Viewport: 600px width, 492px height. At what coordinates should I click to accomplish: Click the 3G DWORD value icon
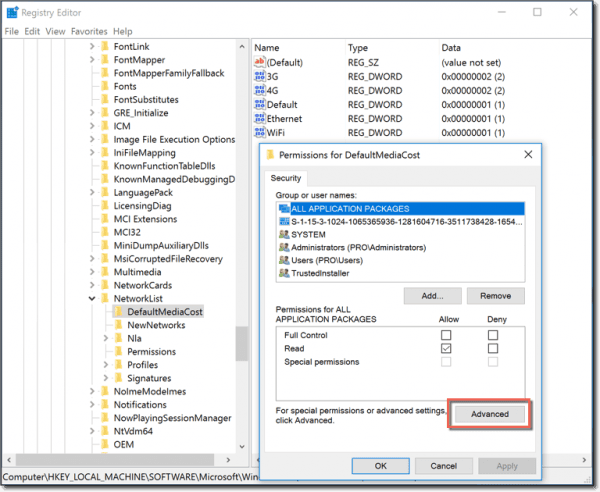(x=259, y=76)
